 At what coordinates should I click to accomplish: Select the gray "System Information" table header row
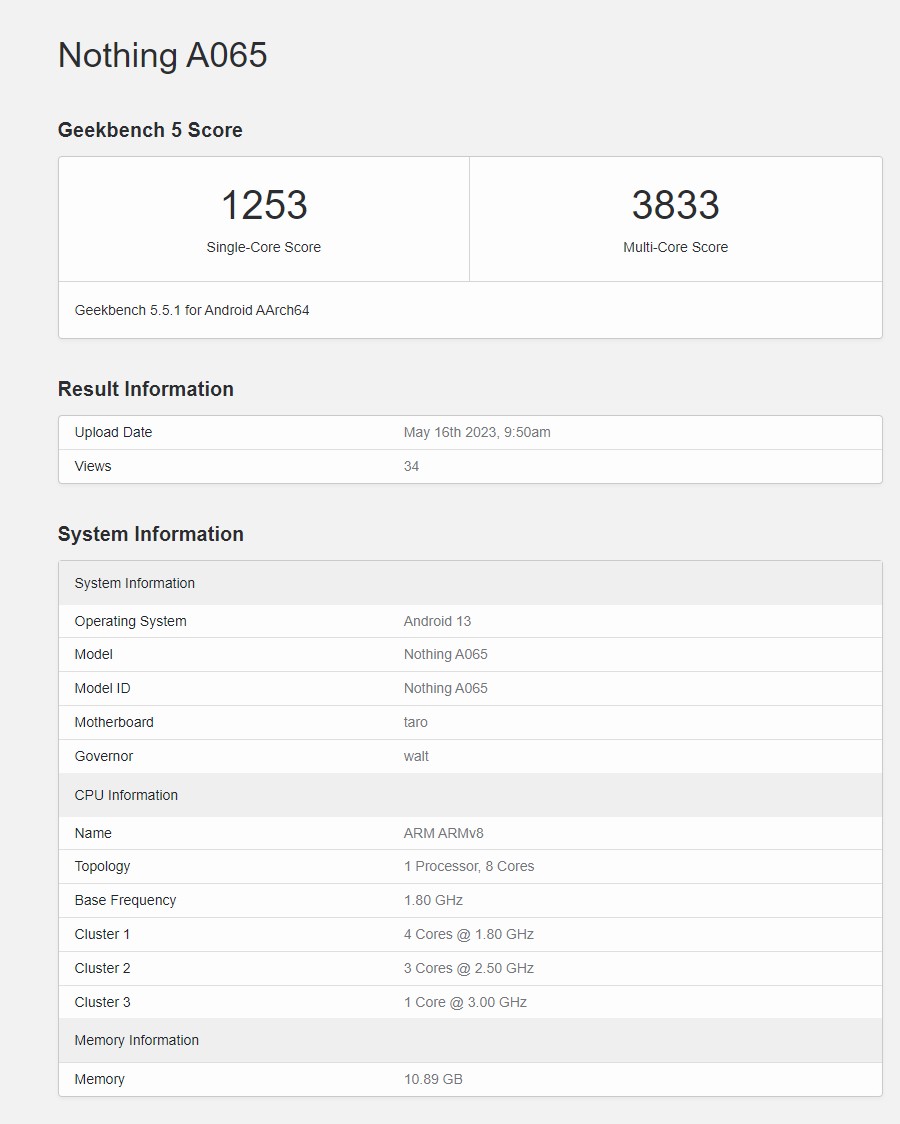pyautogui.click(x=470, y=583)
